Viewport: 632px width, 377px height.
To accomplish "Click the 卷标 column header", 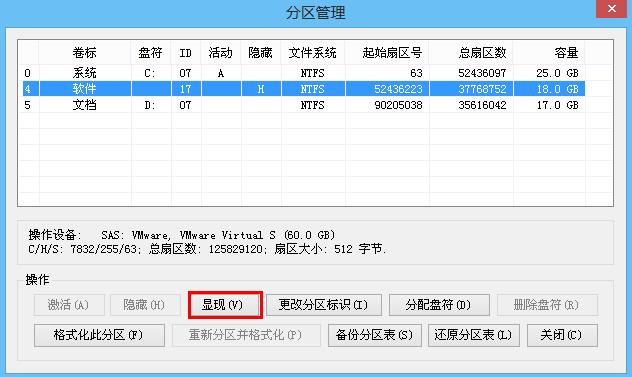I will point(85,52).
